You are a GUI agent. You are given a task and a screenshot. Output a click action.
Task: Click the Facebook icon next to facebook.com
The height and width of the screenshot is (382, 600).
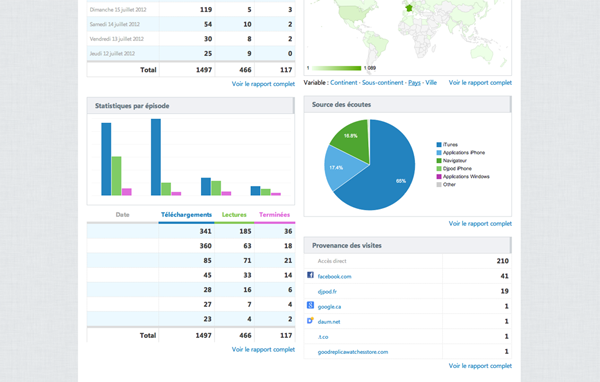click(310, 275)
